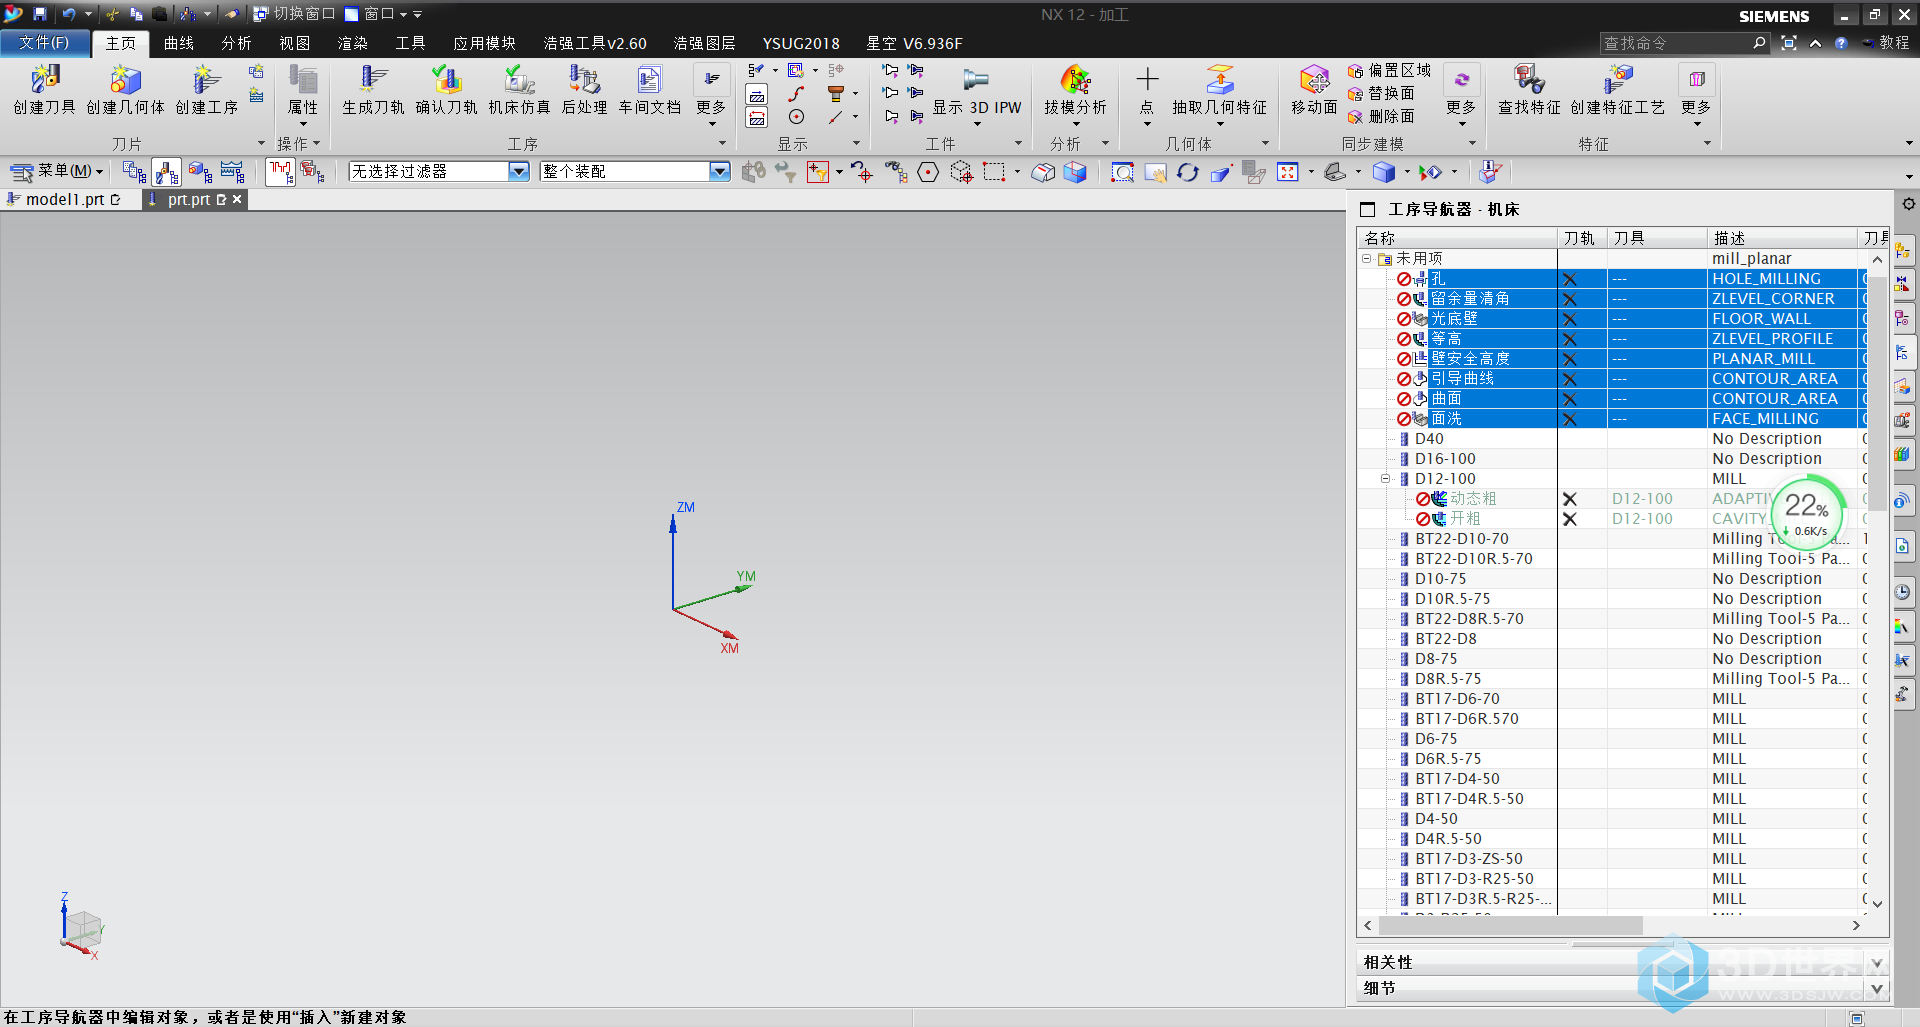Image resolution: width=1920 pixels, height=1027 pixels.
Task: Toggle Program Order View button
Action: [x=133, y=173]
